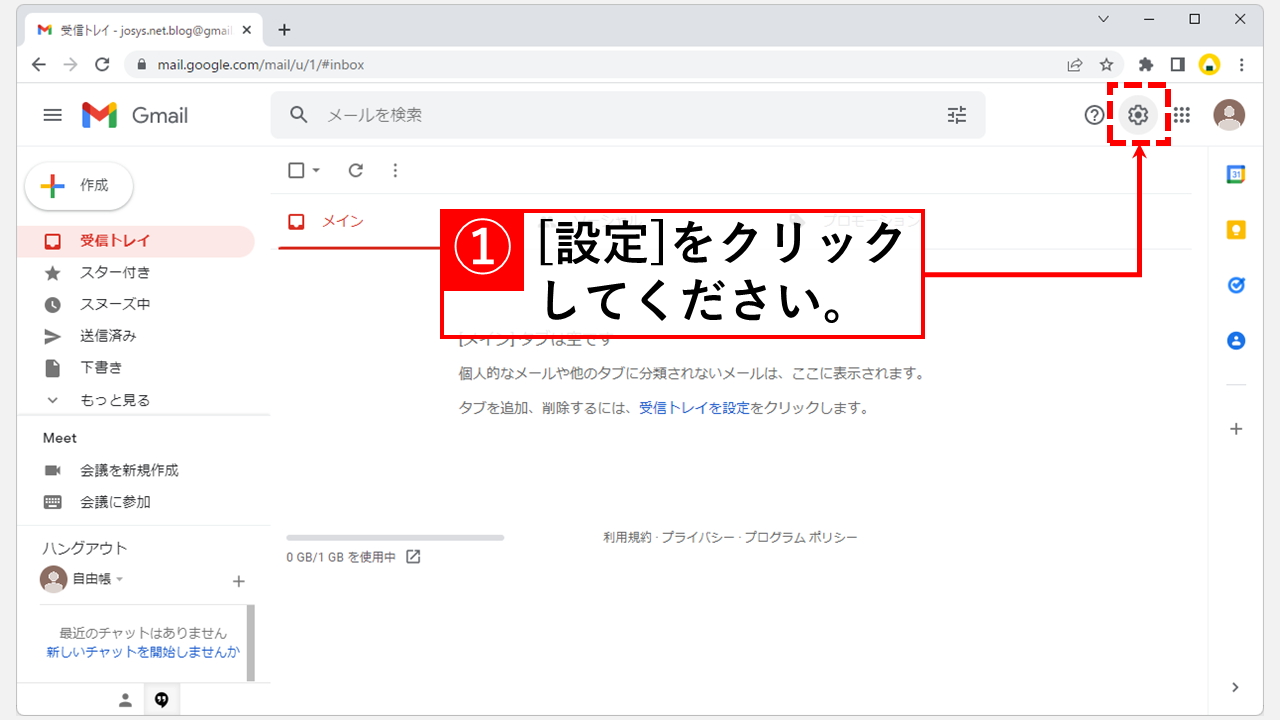Open the select dropdown arrow

pos(316,170)
